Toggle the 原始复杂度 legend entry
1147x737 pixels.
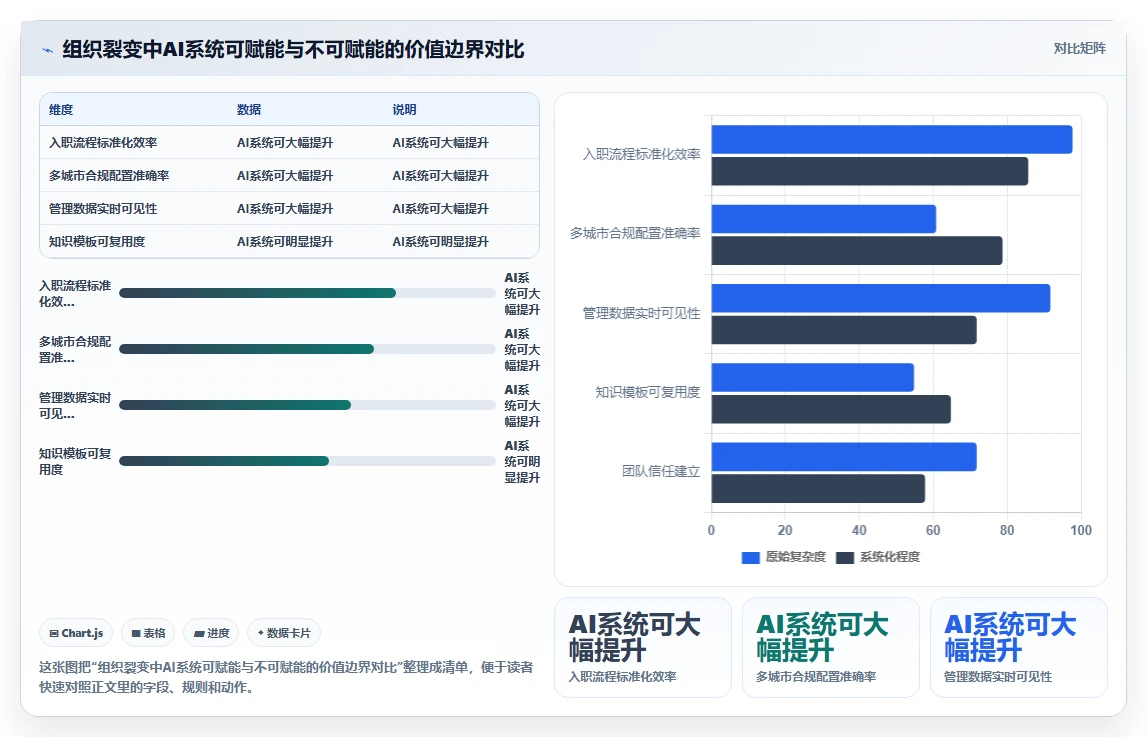click(x=783, y=557)
